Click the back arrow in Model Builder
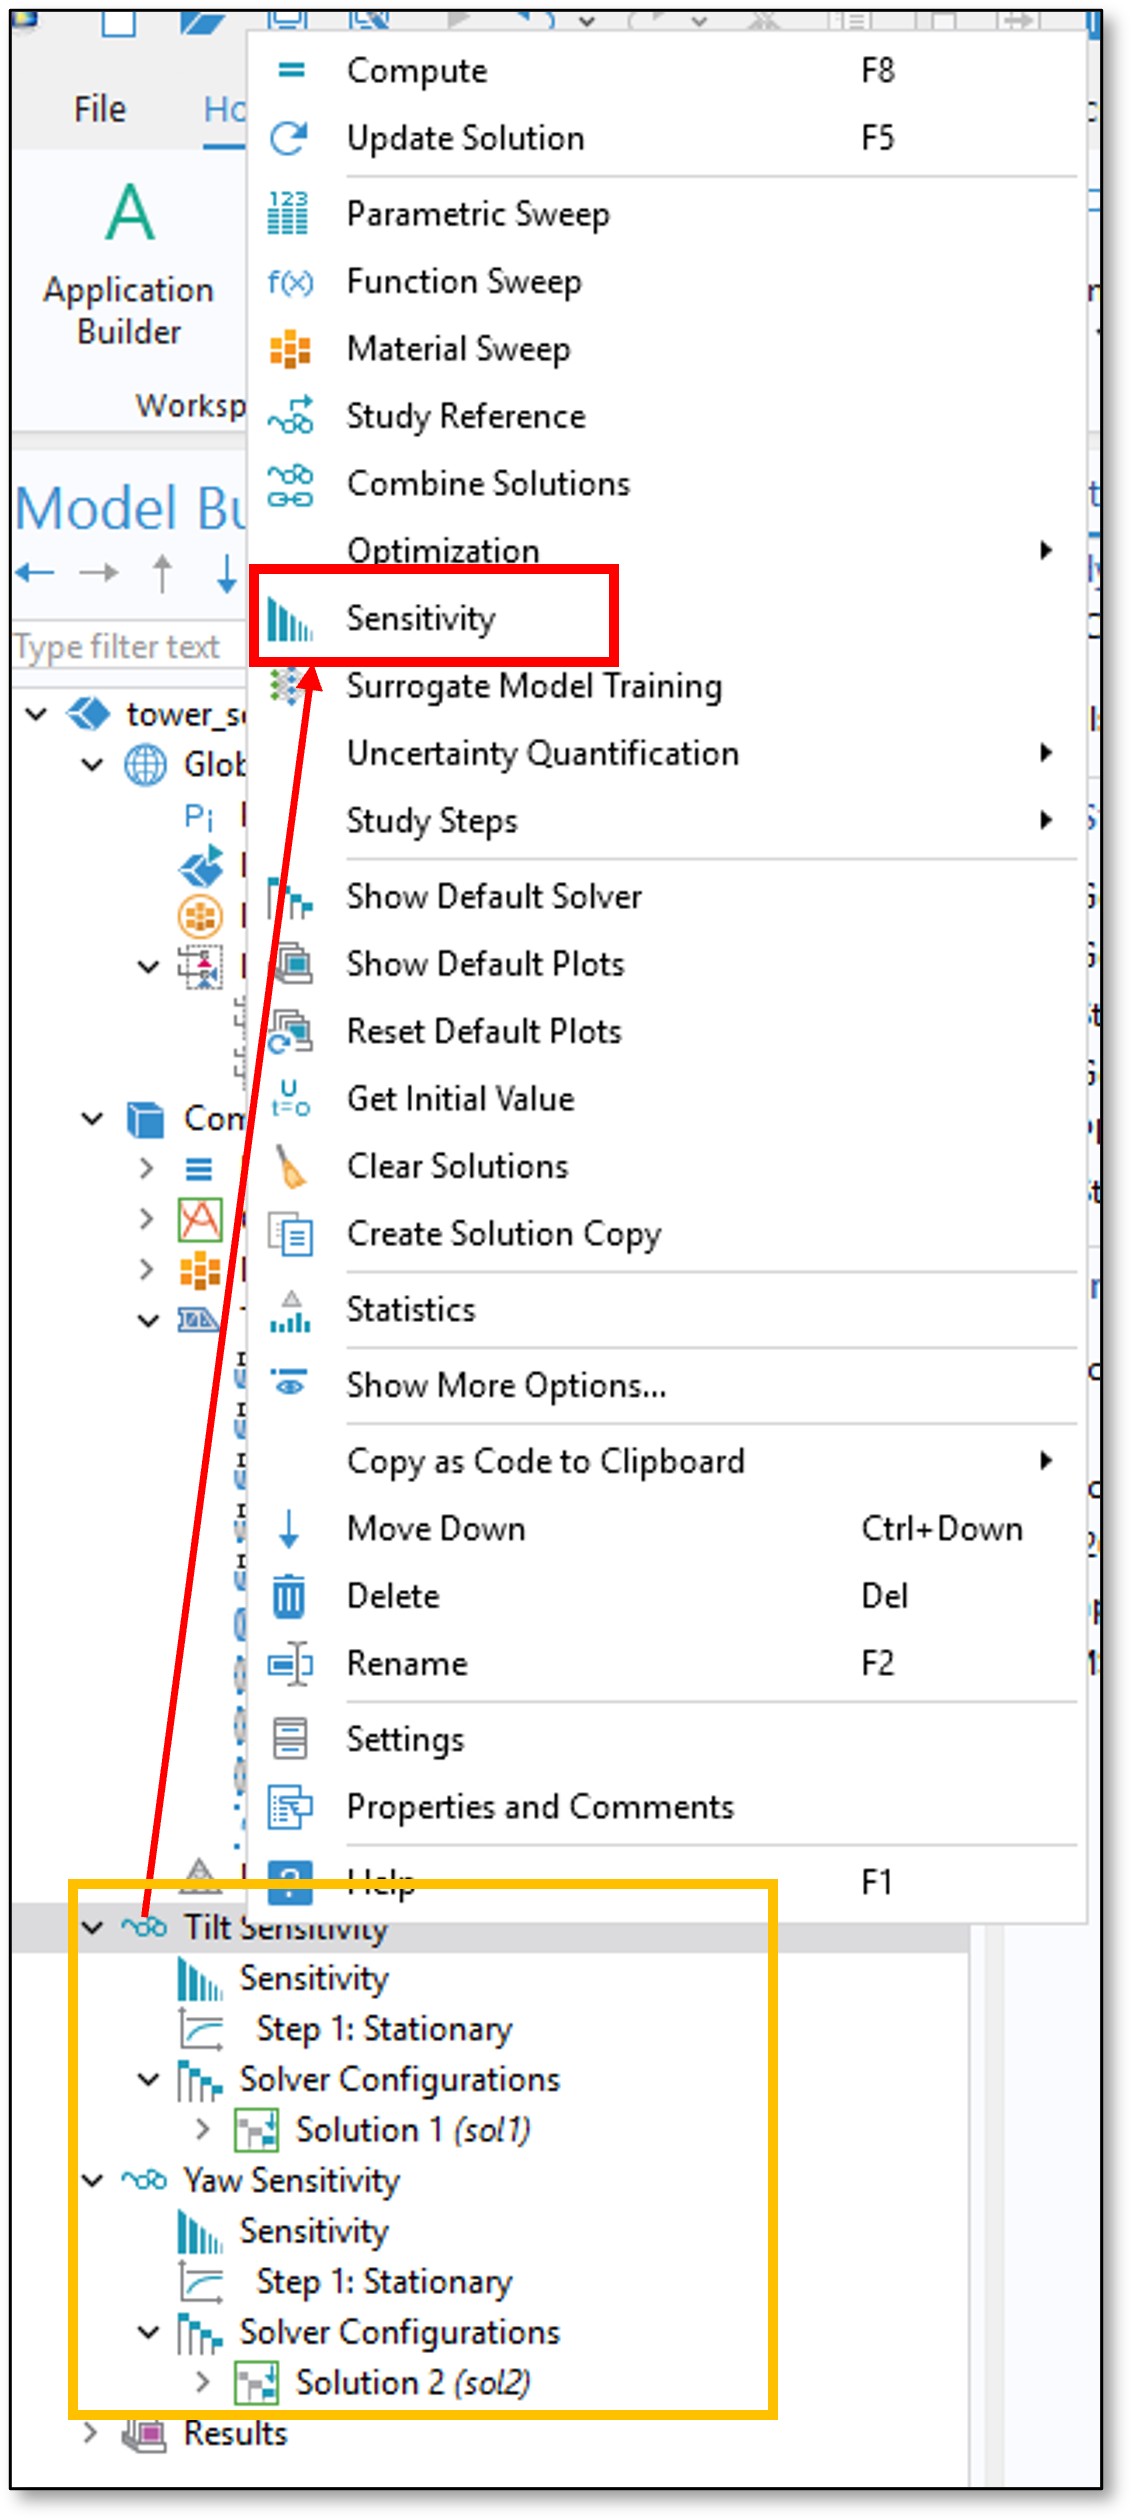 coord(36,573)
